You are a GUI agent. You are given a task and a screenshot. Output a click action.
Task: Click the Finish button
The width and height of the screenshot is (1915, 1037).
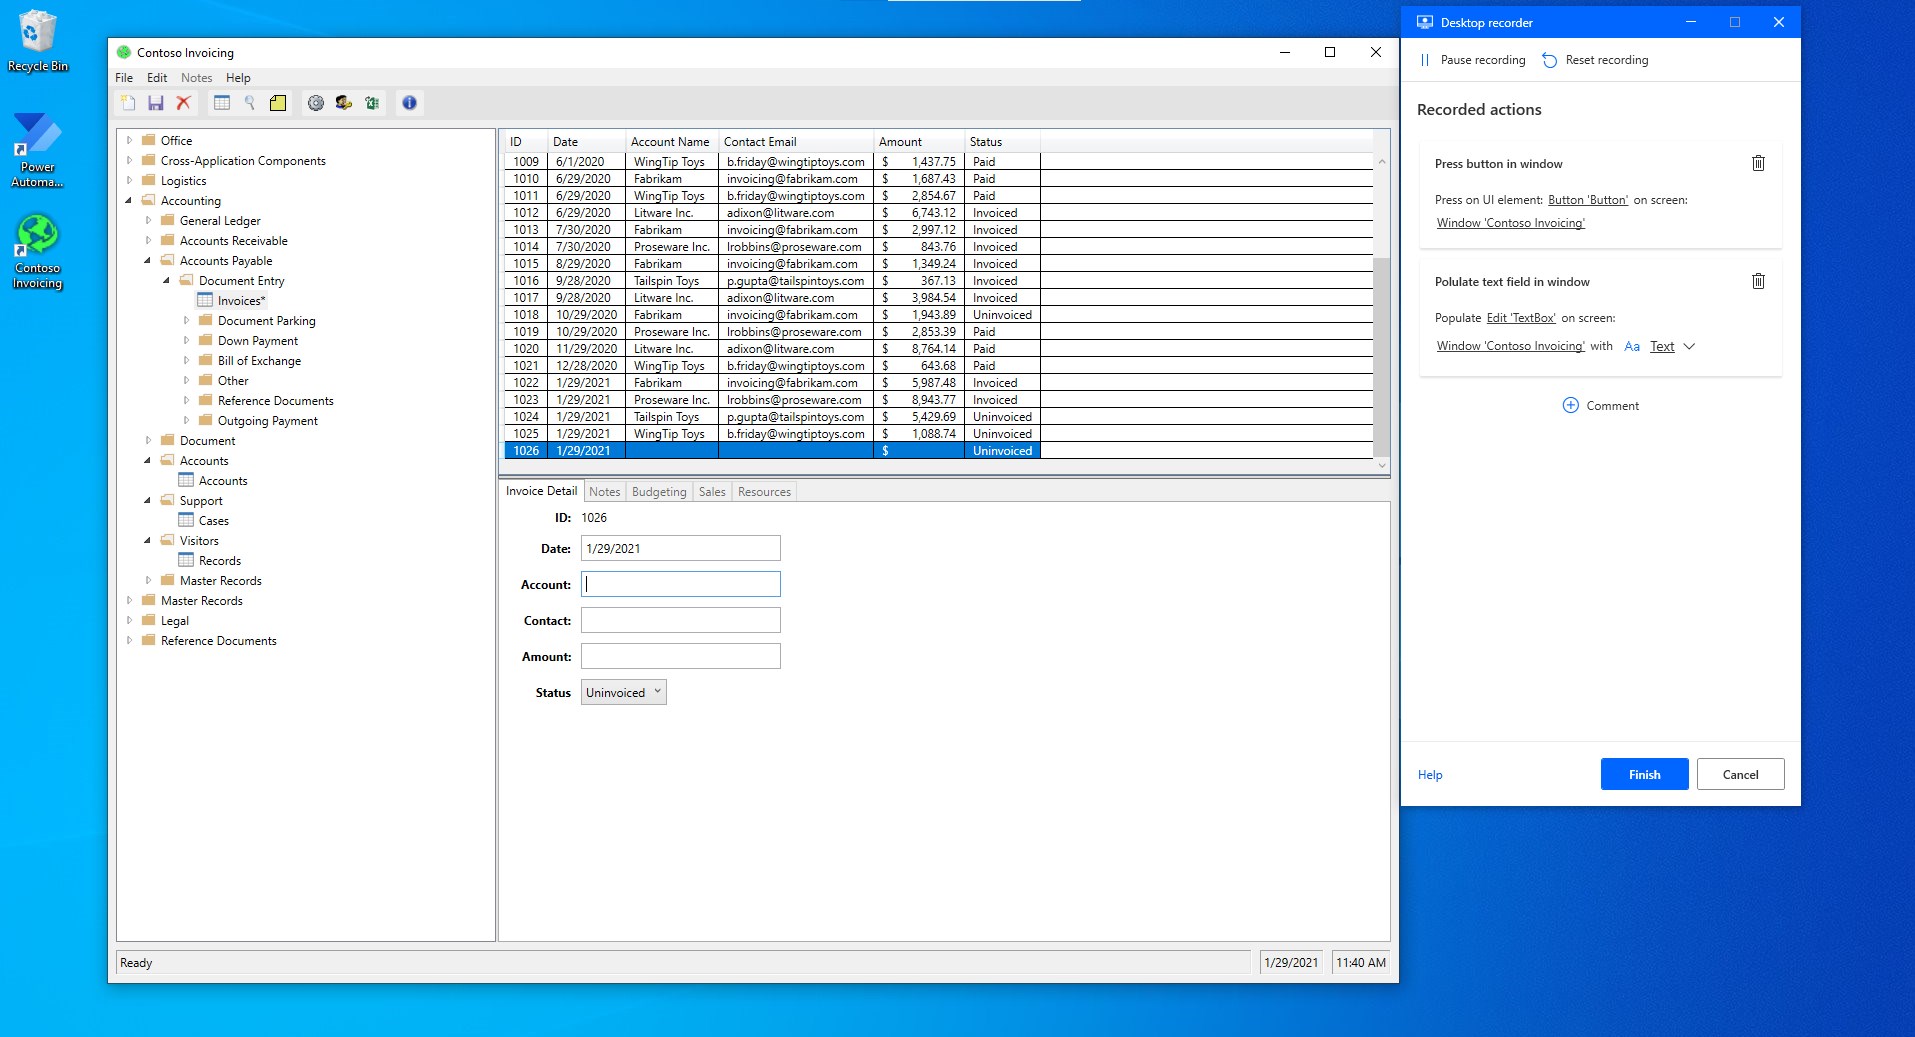[1643, 774]
